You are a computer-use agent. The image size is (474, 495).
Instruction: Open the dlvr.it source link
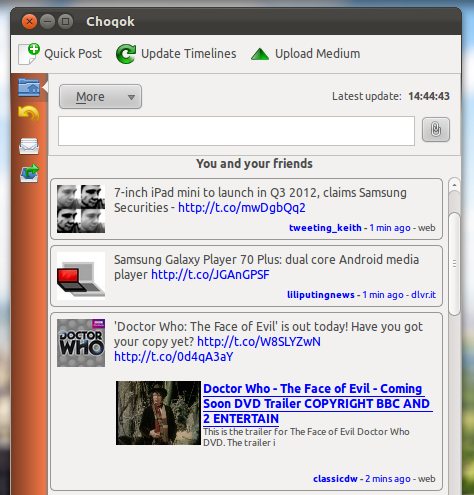point(423,295)
